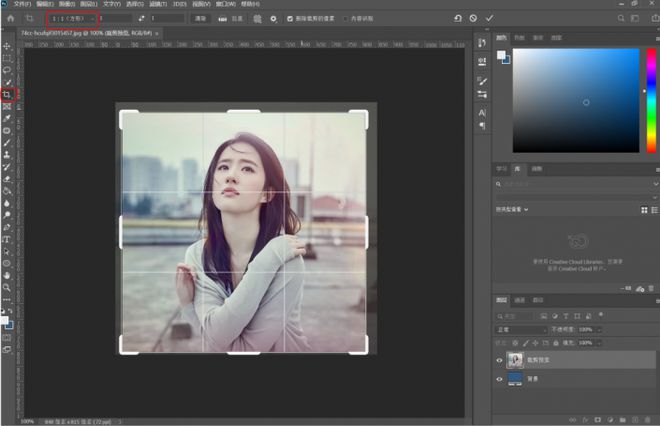Switch to the Channels tab in Layers panel
The height and width of the screenshot is (426, 660).
[520, 299]
